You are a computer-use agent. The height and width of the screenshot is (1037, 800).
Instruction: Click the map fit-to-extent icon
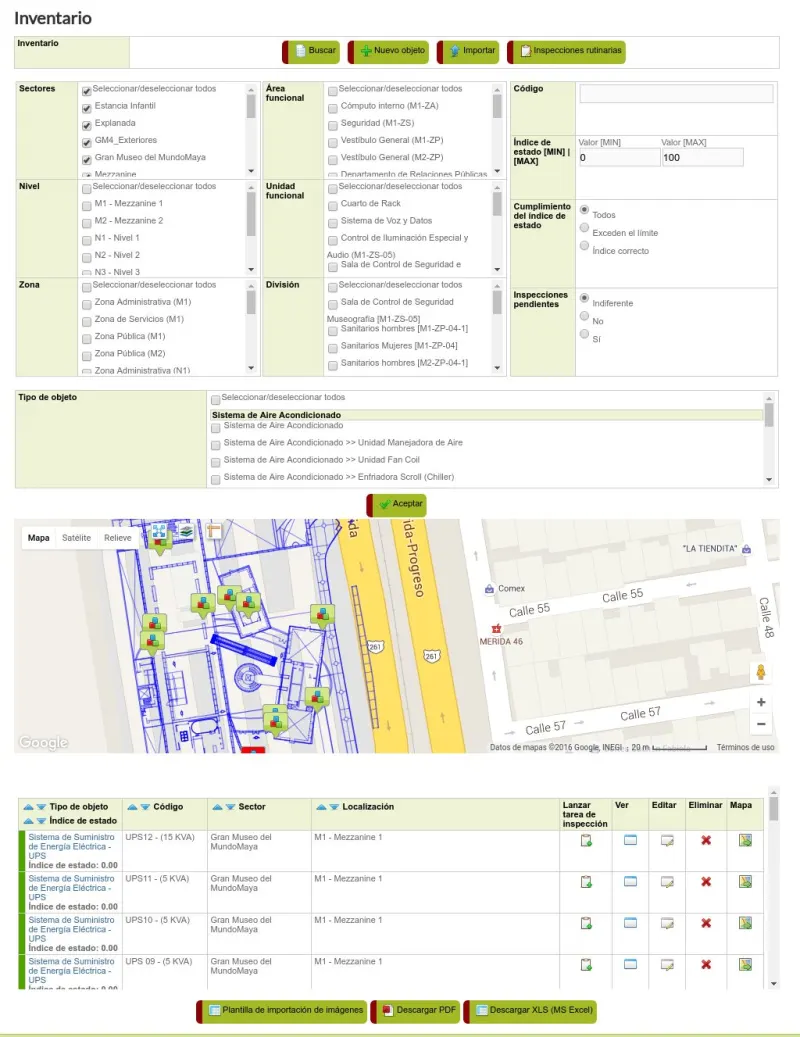click(x=159, y=531)
